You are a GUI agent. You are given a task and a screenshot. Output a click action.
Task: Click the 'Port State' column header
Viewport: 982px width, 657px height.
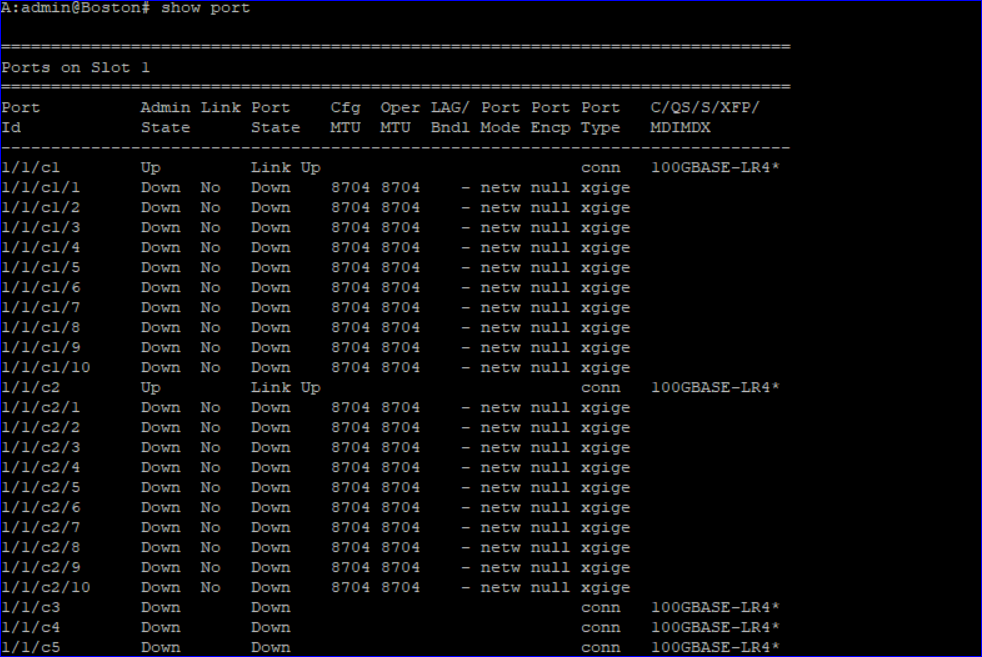tap(275, 117)
